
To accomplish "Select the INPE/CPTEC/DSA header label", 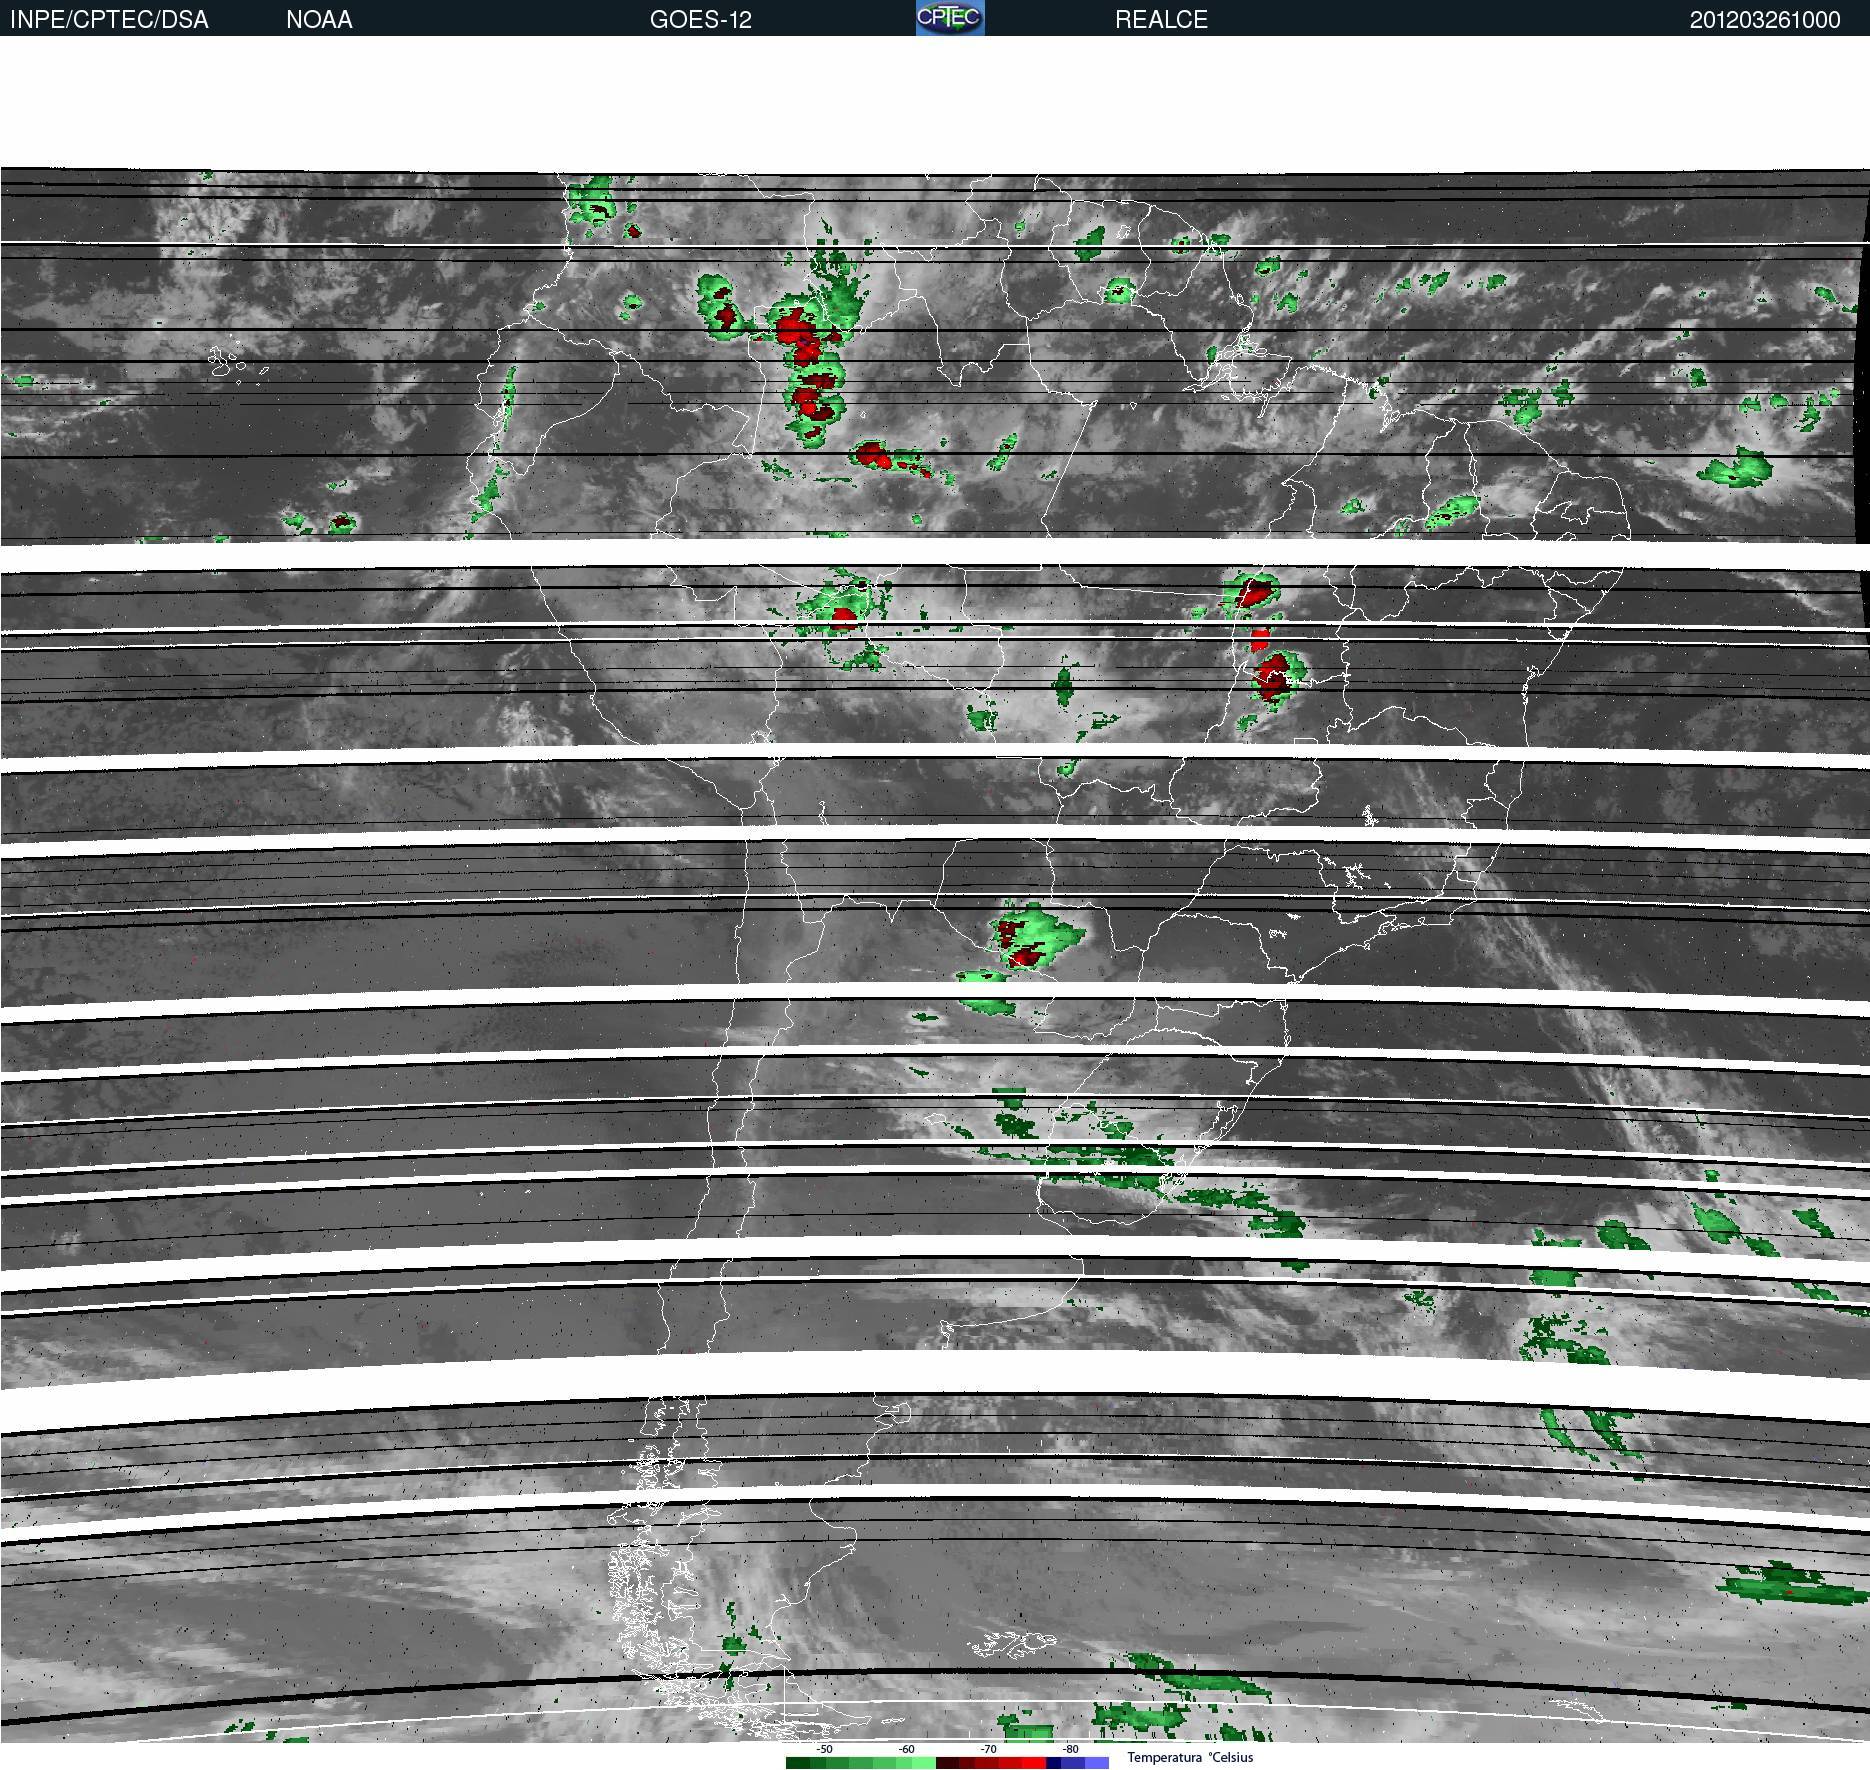I will tap(109, 19).
